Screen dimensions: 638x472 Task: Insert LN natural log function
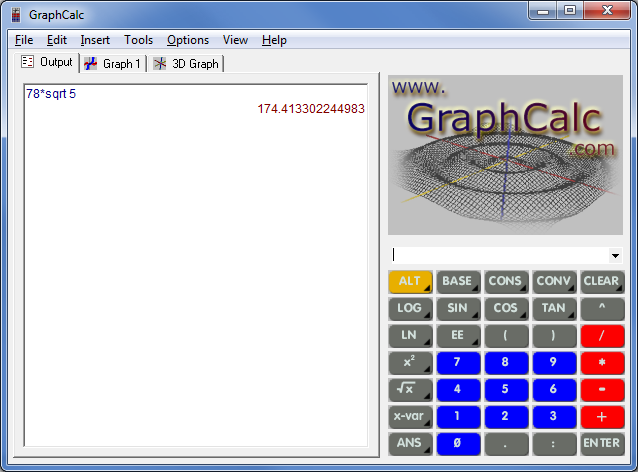coord(410,336)
